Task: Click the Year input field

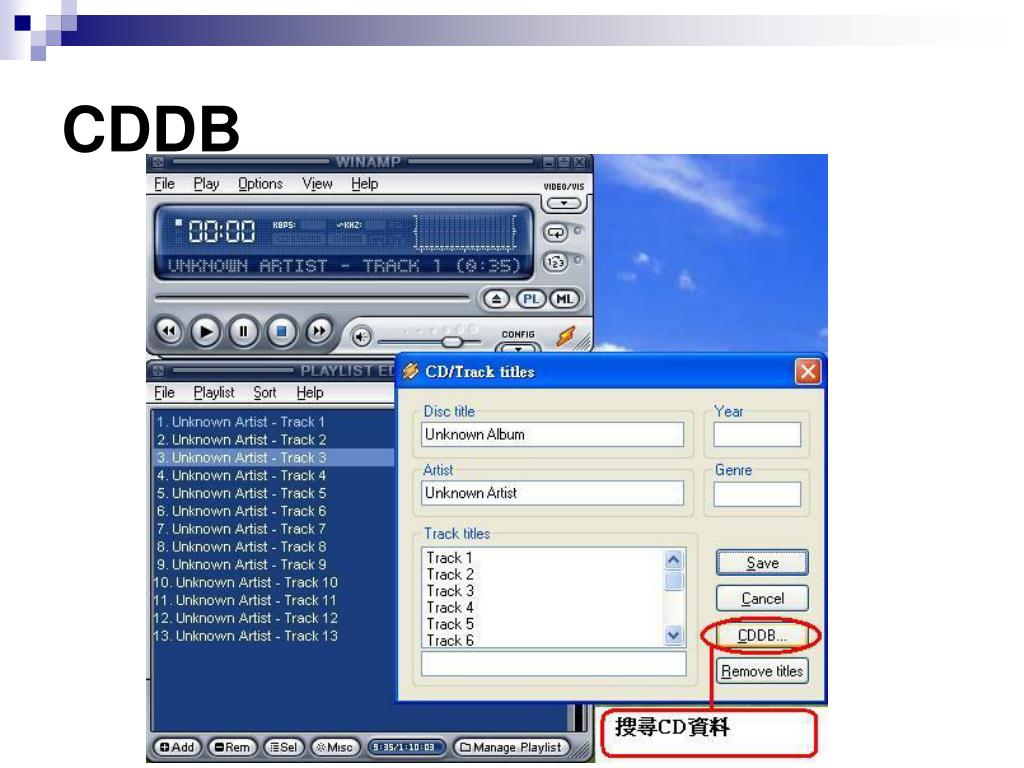Action: pyautogui.click(x=757, y=434)
